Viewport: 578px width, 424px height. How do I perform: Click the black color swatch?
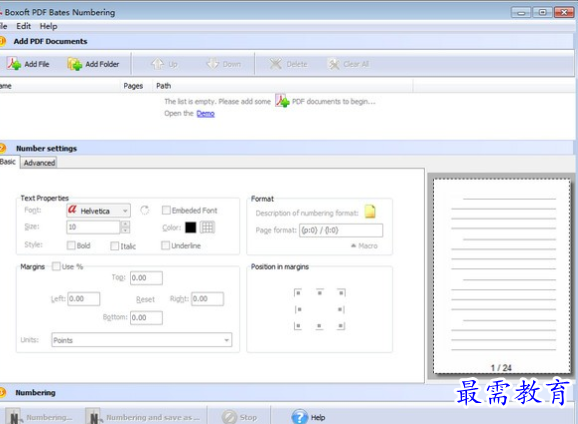pyautogui.click(x=191, y=227)
